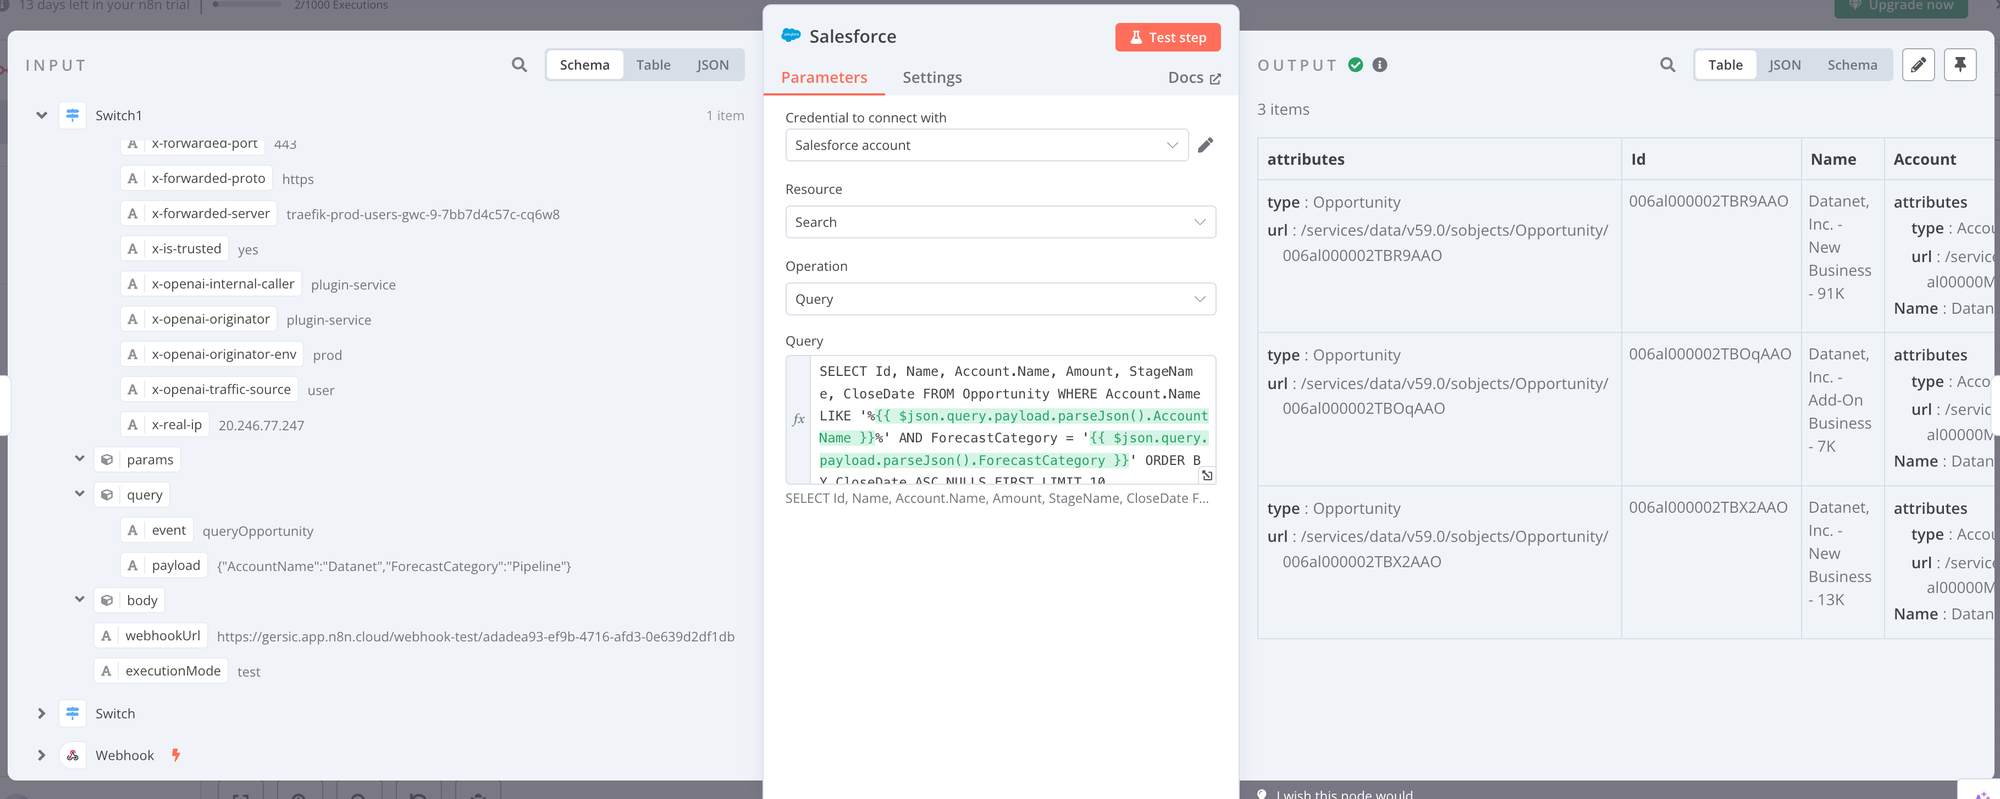
Task: Select the webhookUrl field
Action: 150,636
